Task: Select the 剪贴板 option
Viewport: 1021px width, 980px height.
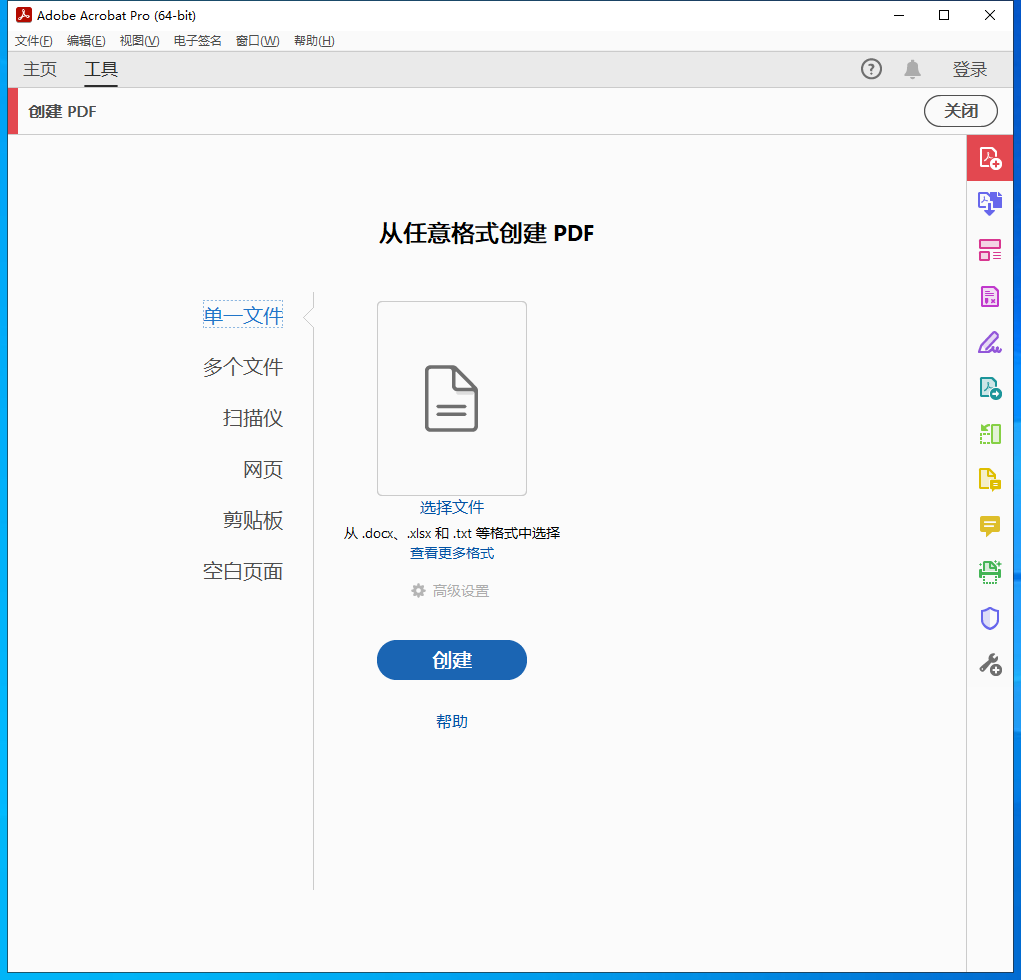Action: [x=253, y=520]
